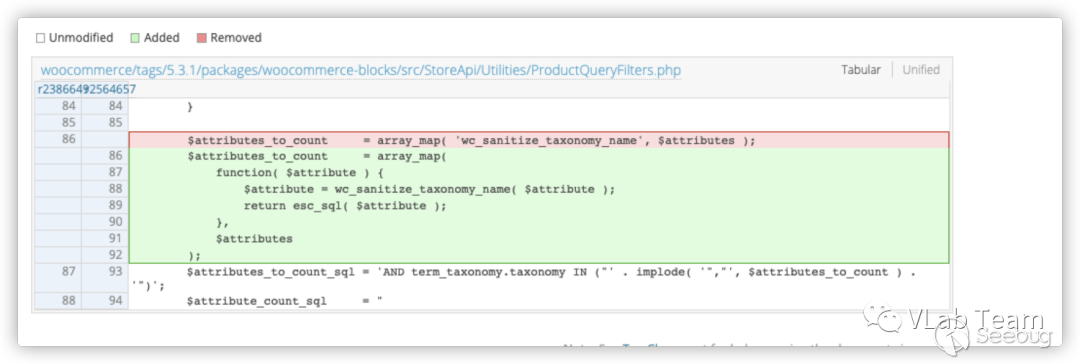
Task: Open new revision 2564657 link
Action: coord(111,90)
